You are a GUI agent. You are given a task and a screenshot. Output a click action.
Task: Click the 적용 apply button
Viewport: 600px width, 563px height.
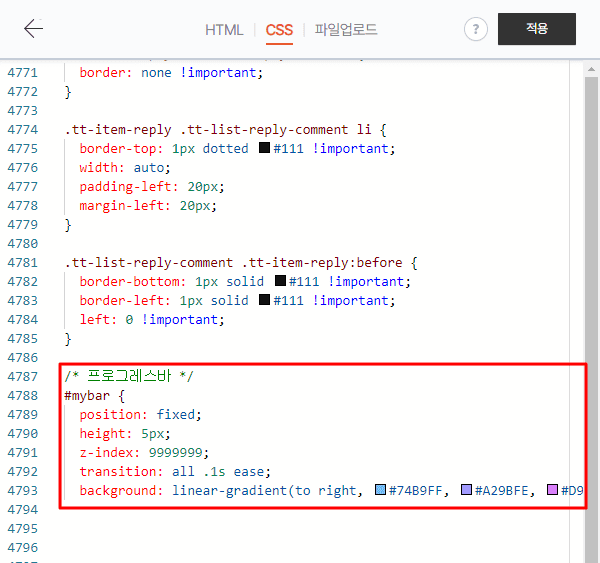(537, 29)
